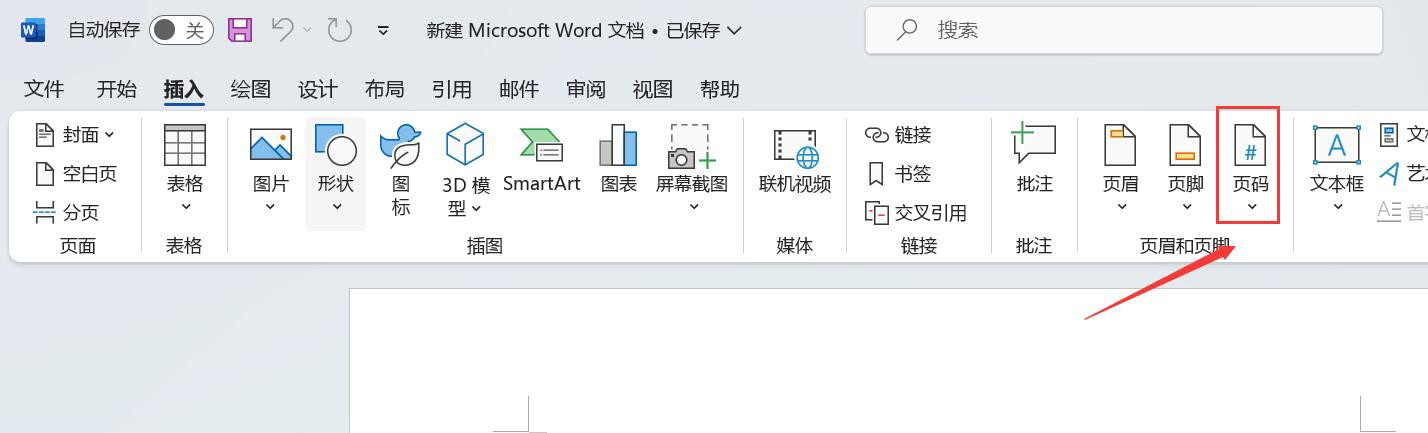Add a 批注 comment
Viewport: 1428px width, 433px height.
tap(1034, 160)
